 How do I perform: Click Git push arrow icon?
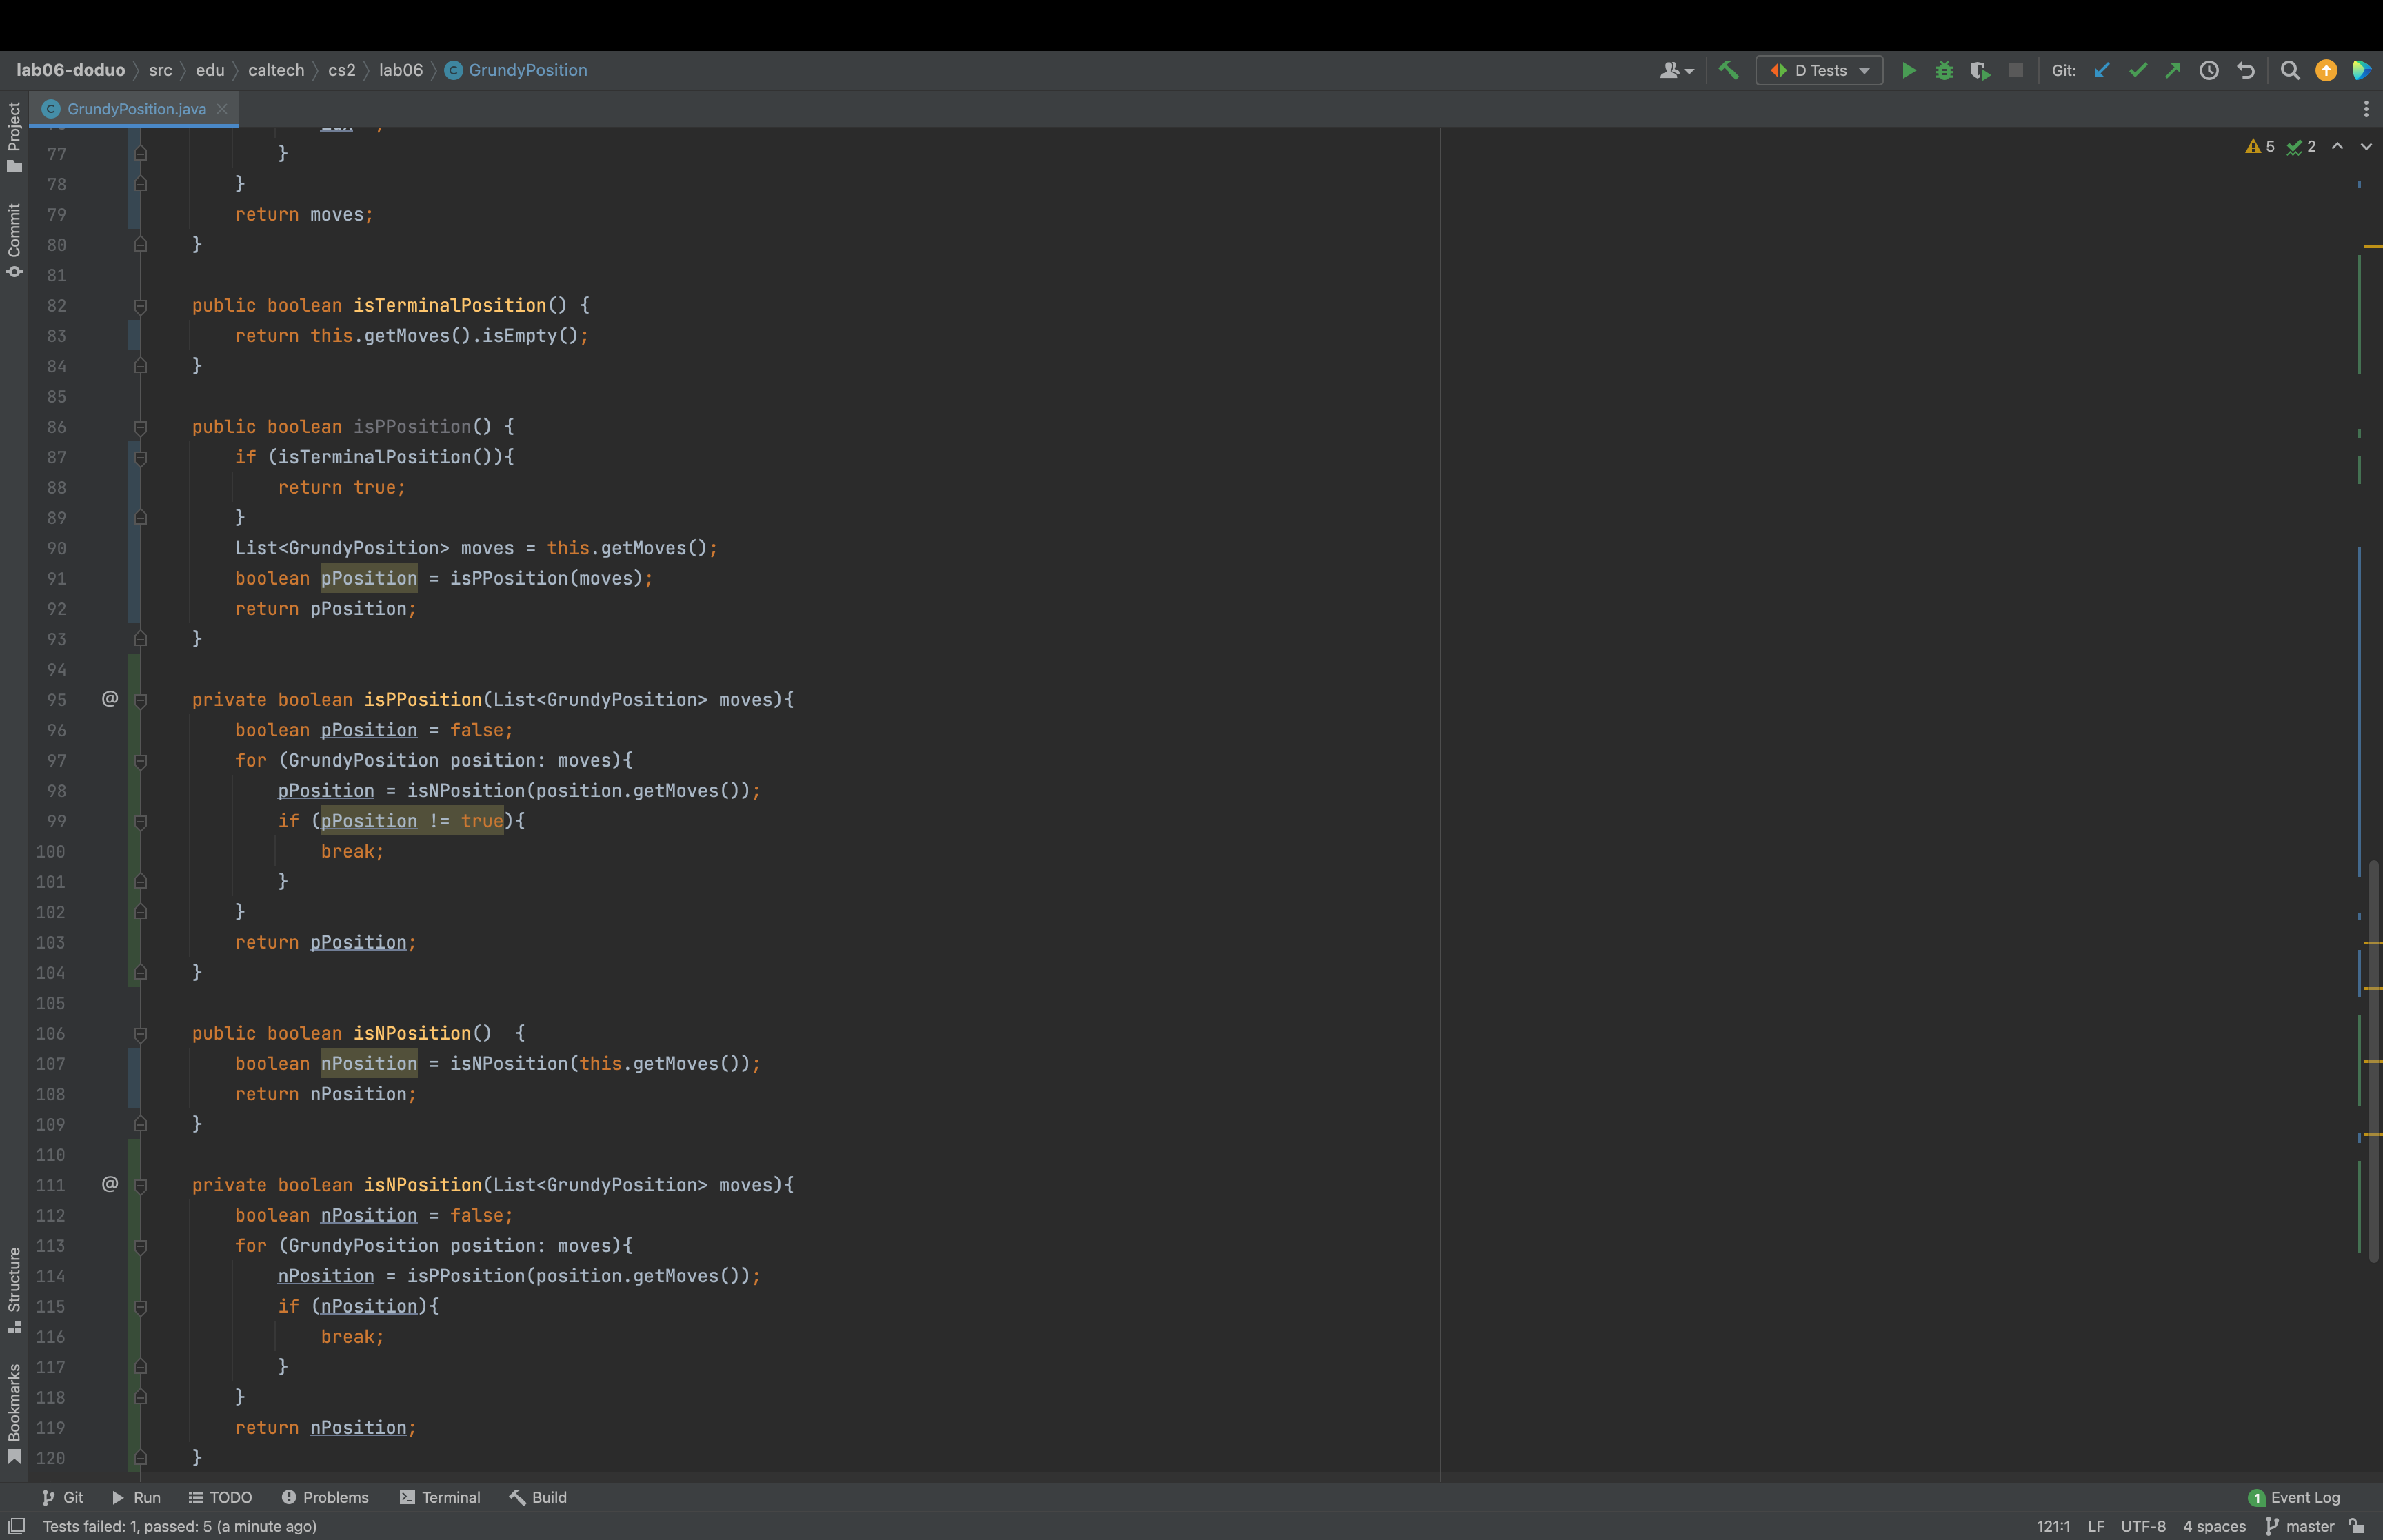(2173, 70)
